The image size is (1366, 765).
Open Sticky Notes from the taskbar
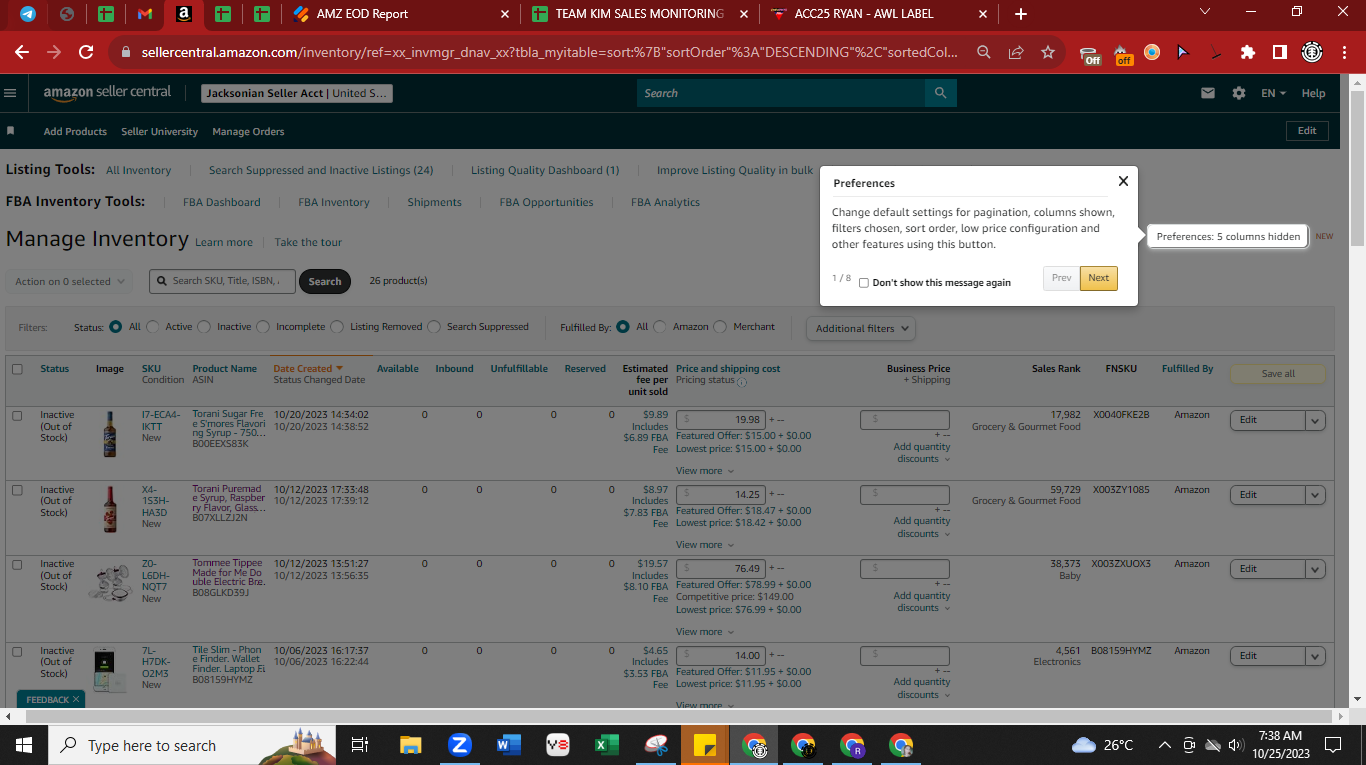pyautogui.click(x=705, y=745)
